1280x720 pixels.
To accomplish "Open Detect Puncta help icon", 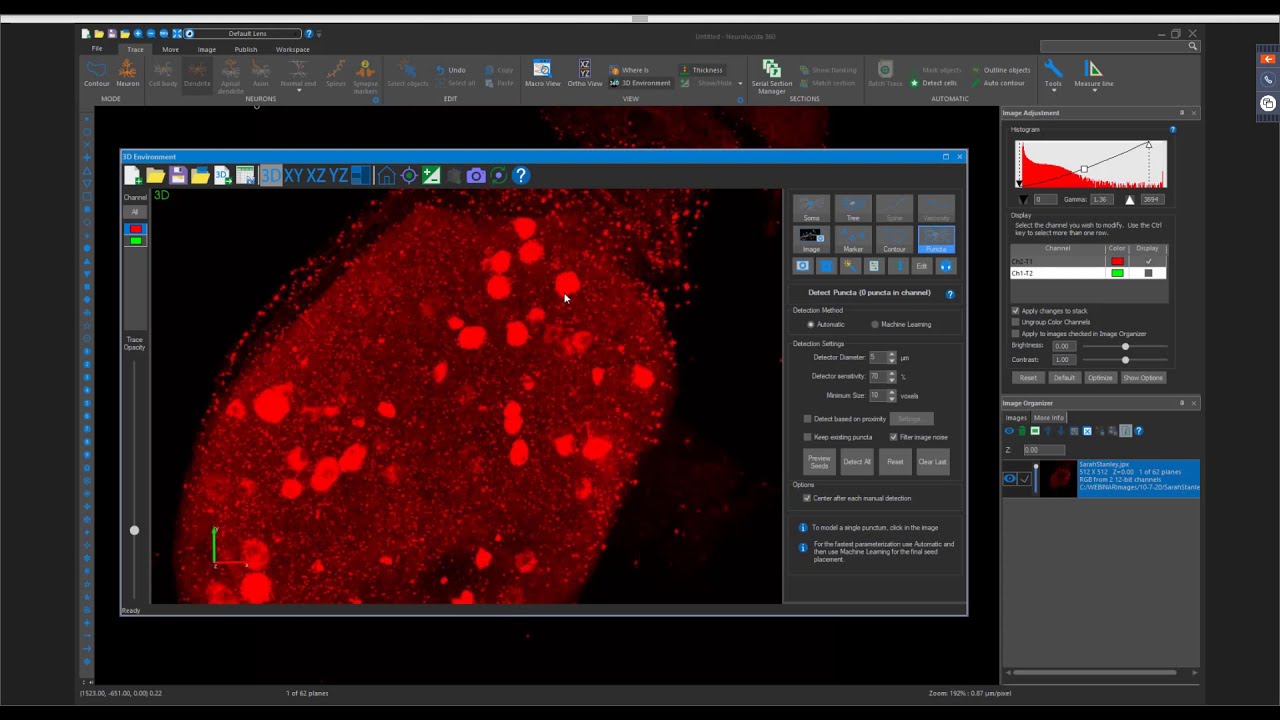I will point(950,294).
